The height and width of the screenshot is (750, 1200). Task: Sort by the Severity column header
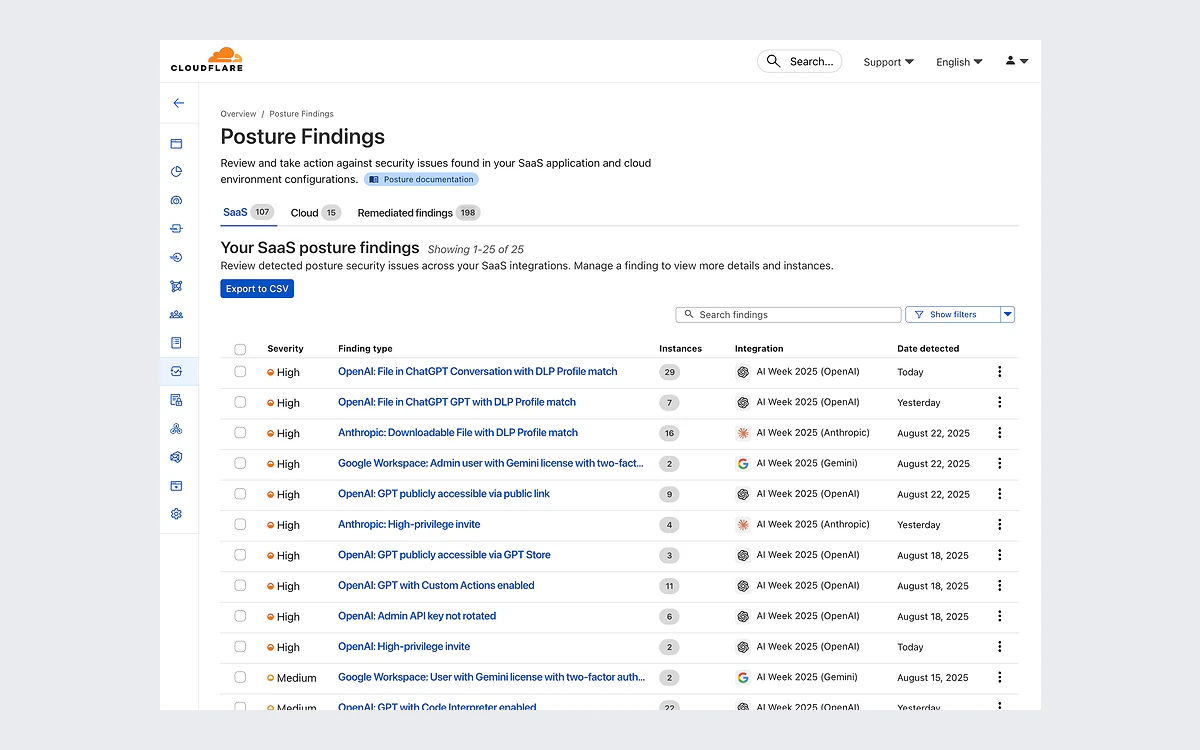pos(285,349)
